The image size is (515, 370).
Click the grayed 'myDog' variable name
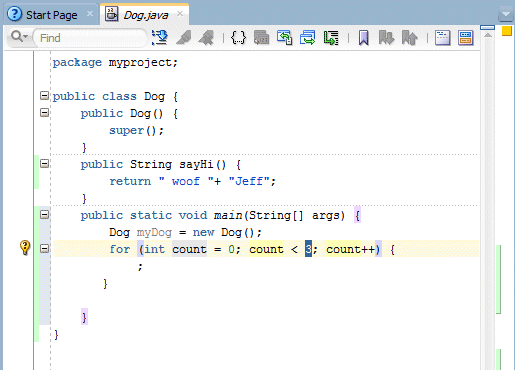pos(154,232)
